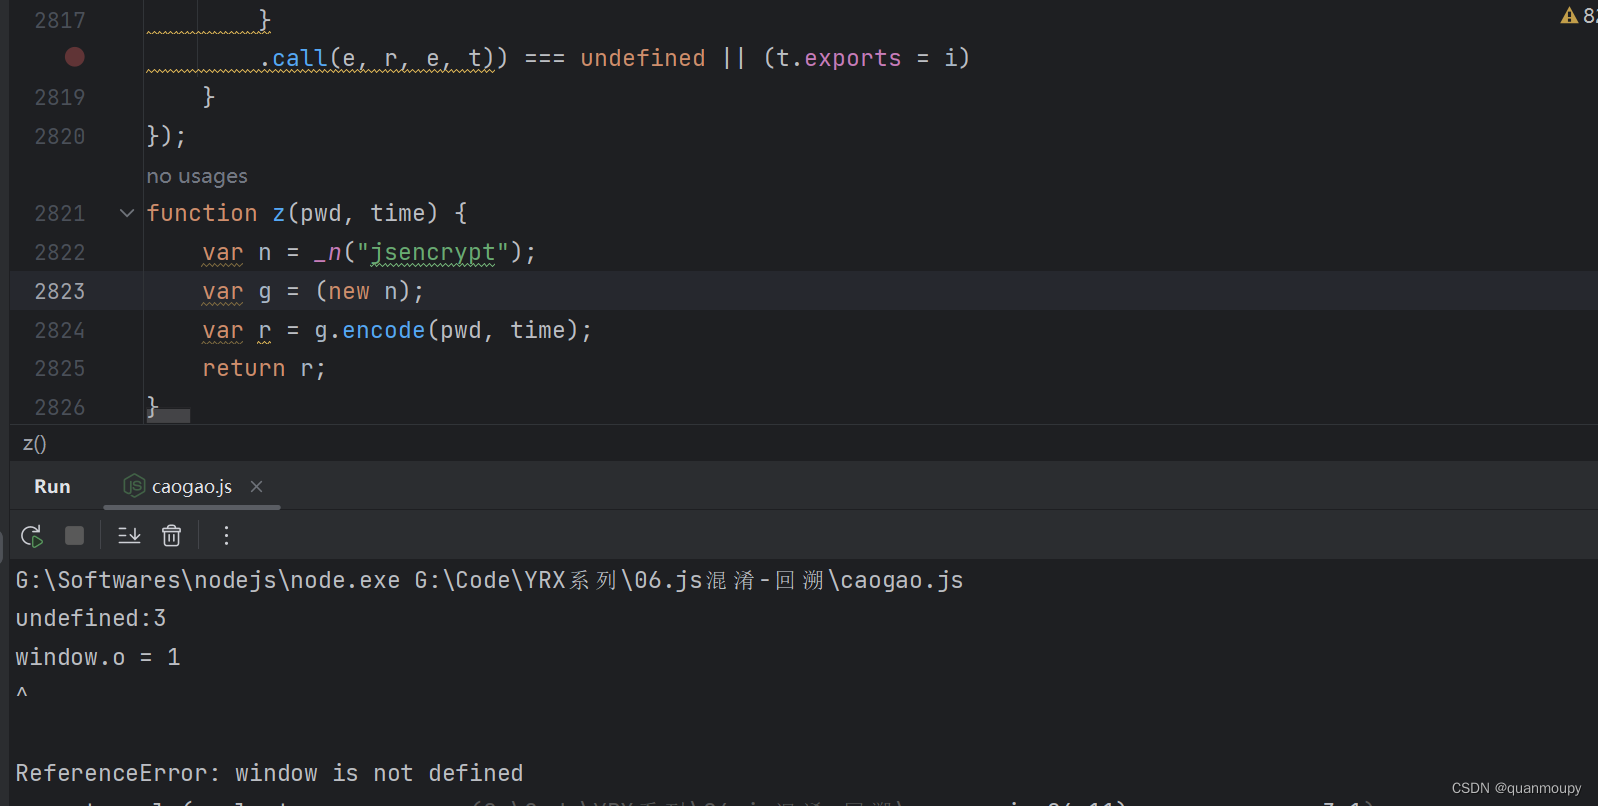Click the JS file icon on caogao.js tab
This screenshot has width=1598, height=806.
134,486
